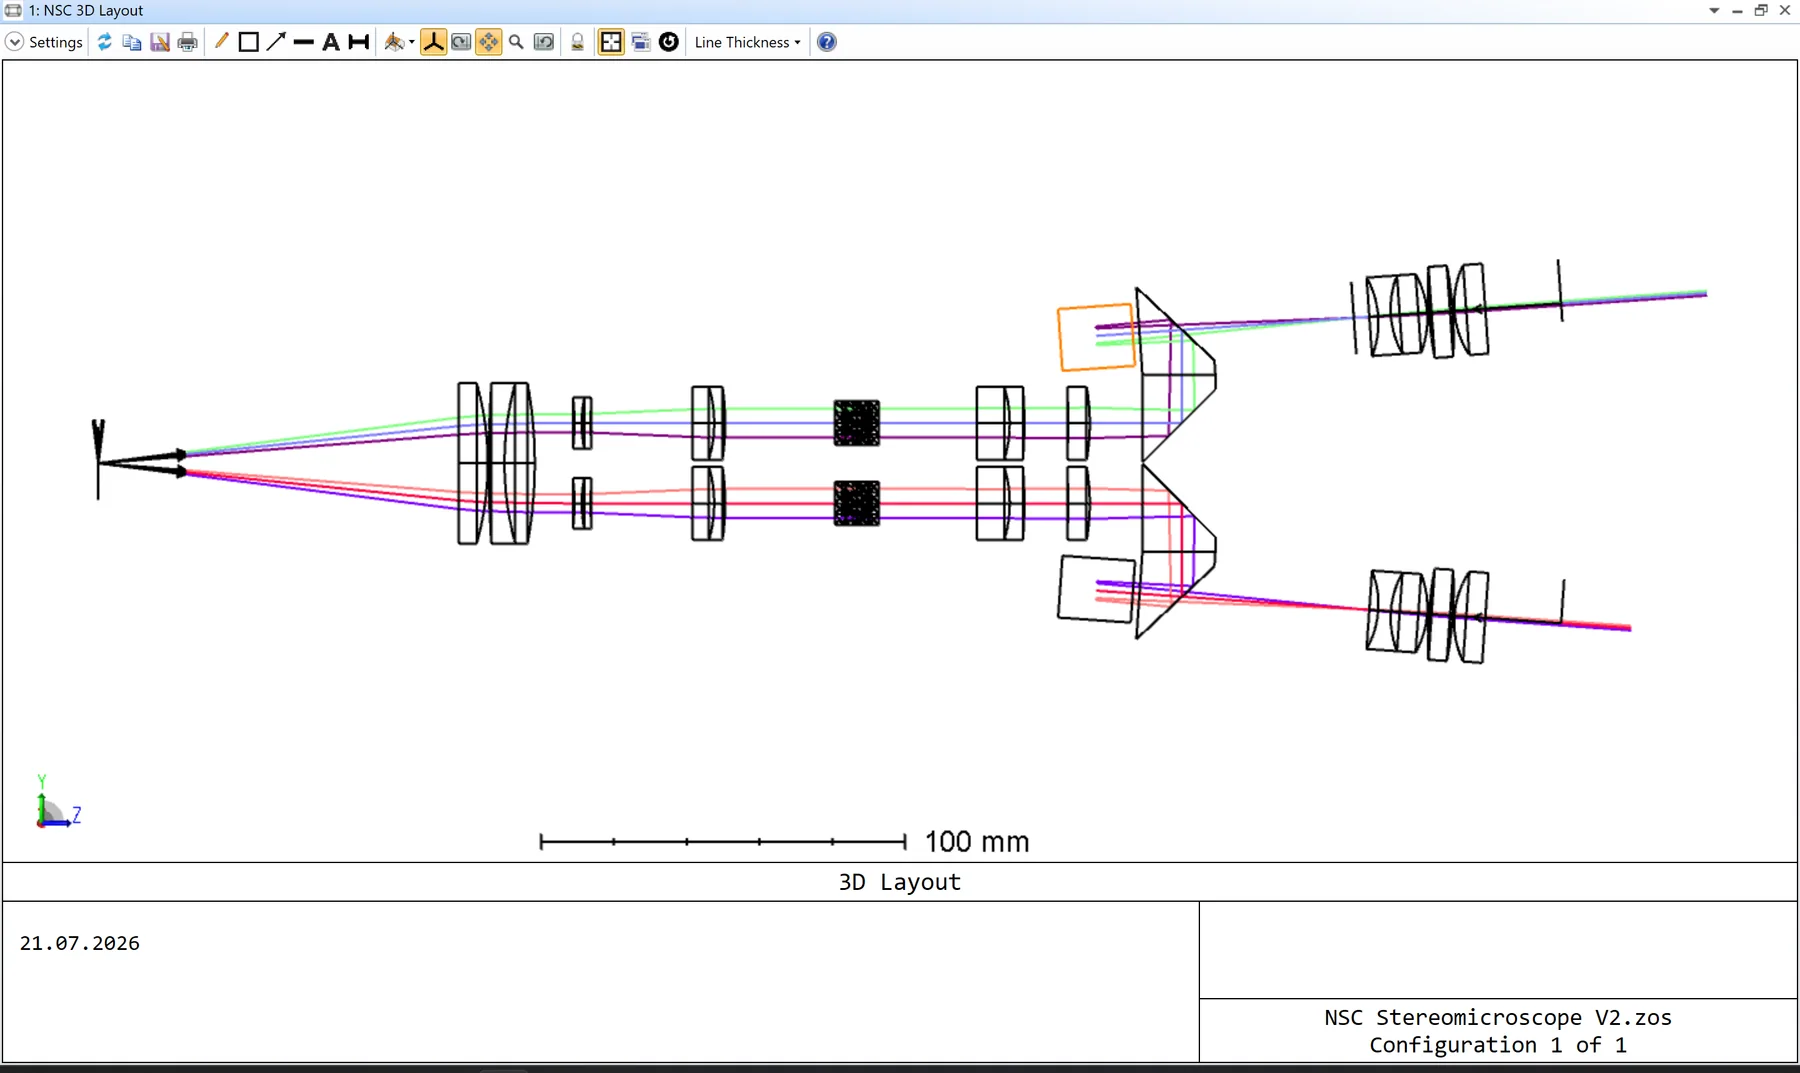
Task: Click the rotate view icon
Action: [461, 42]
